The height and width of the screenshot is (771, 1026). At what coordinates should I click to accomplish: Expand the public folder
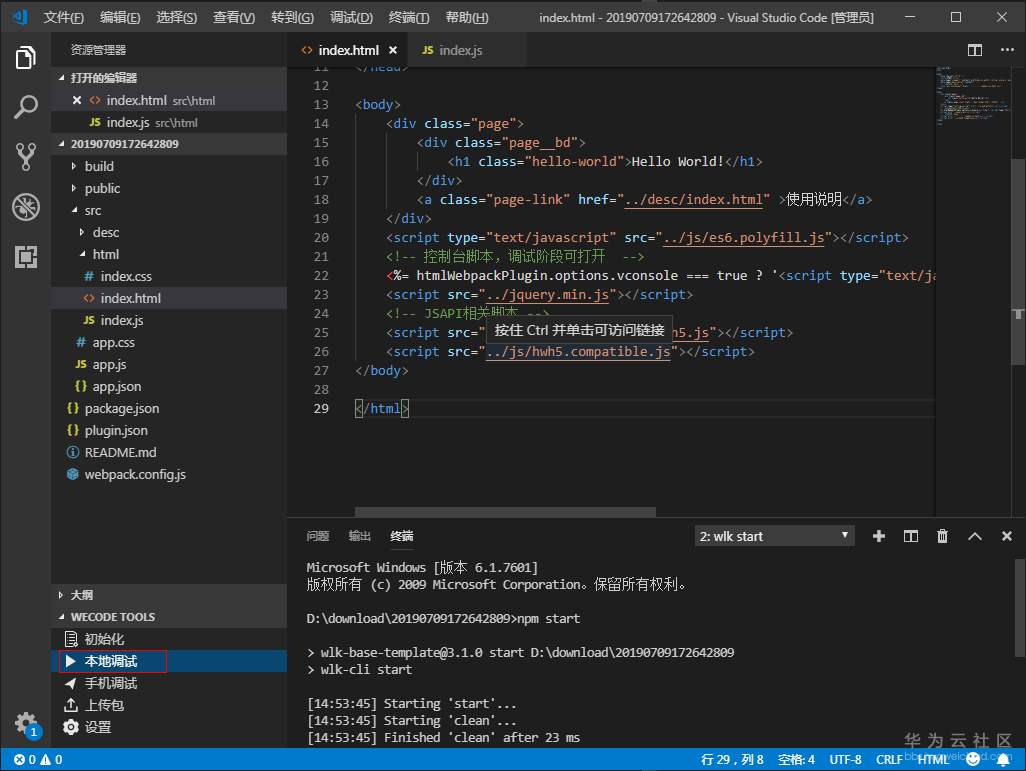(102, 188)
